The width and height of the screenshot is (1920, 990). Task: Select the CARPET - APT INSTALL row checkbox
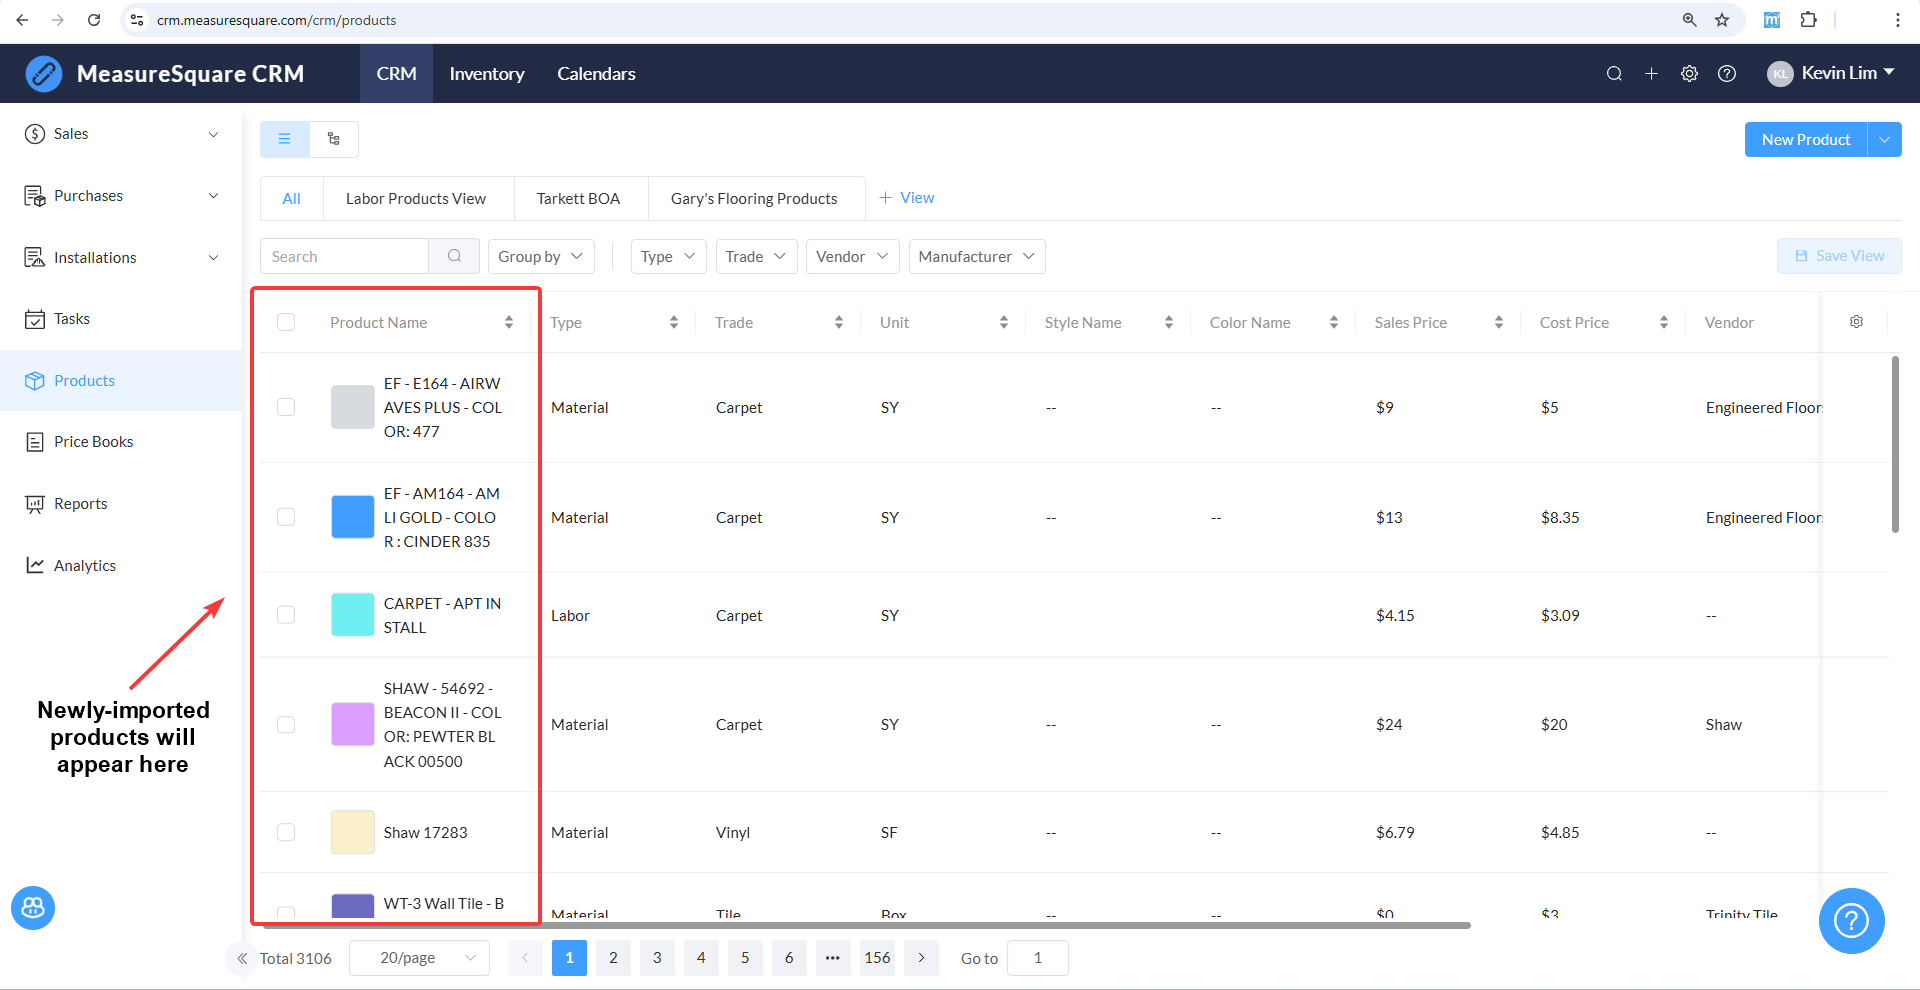point(286,615)
